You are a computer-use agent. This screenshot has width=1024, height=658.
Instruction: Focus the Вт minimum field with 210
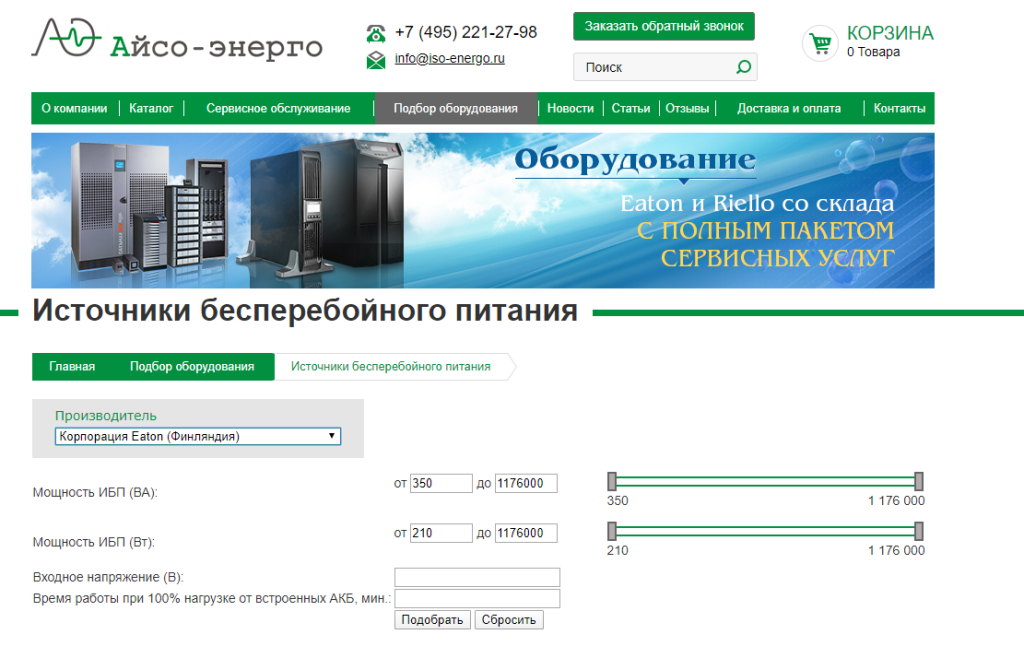[x=441, y=533]
